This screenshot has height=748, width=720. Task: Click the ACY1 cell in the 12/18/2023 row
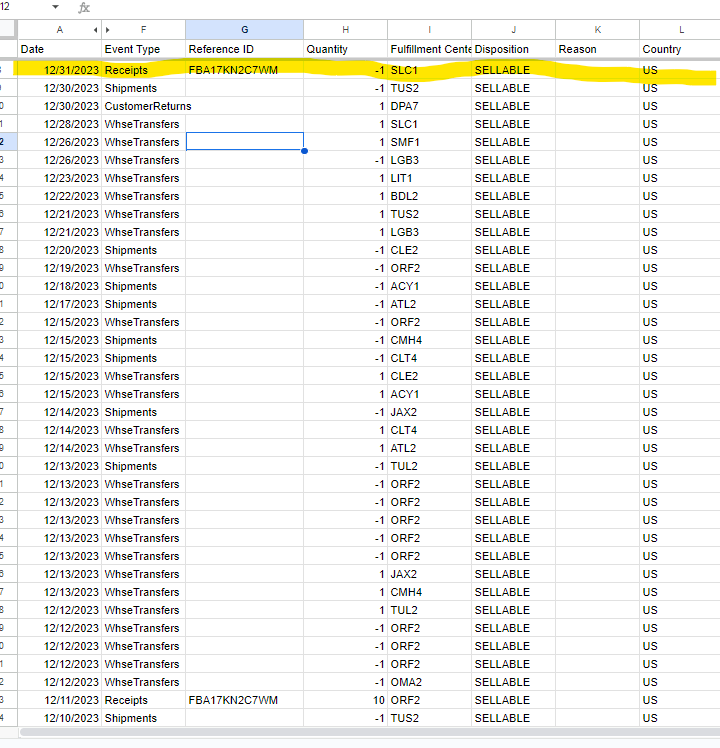tap(429, 286)
